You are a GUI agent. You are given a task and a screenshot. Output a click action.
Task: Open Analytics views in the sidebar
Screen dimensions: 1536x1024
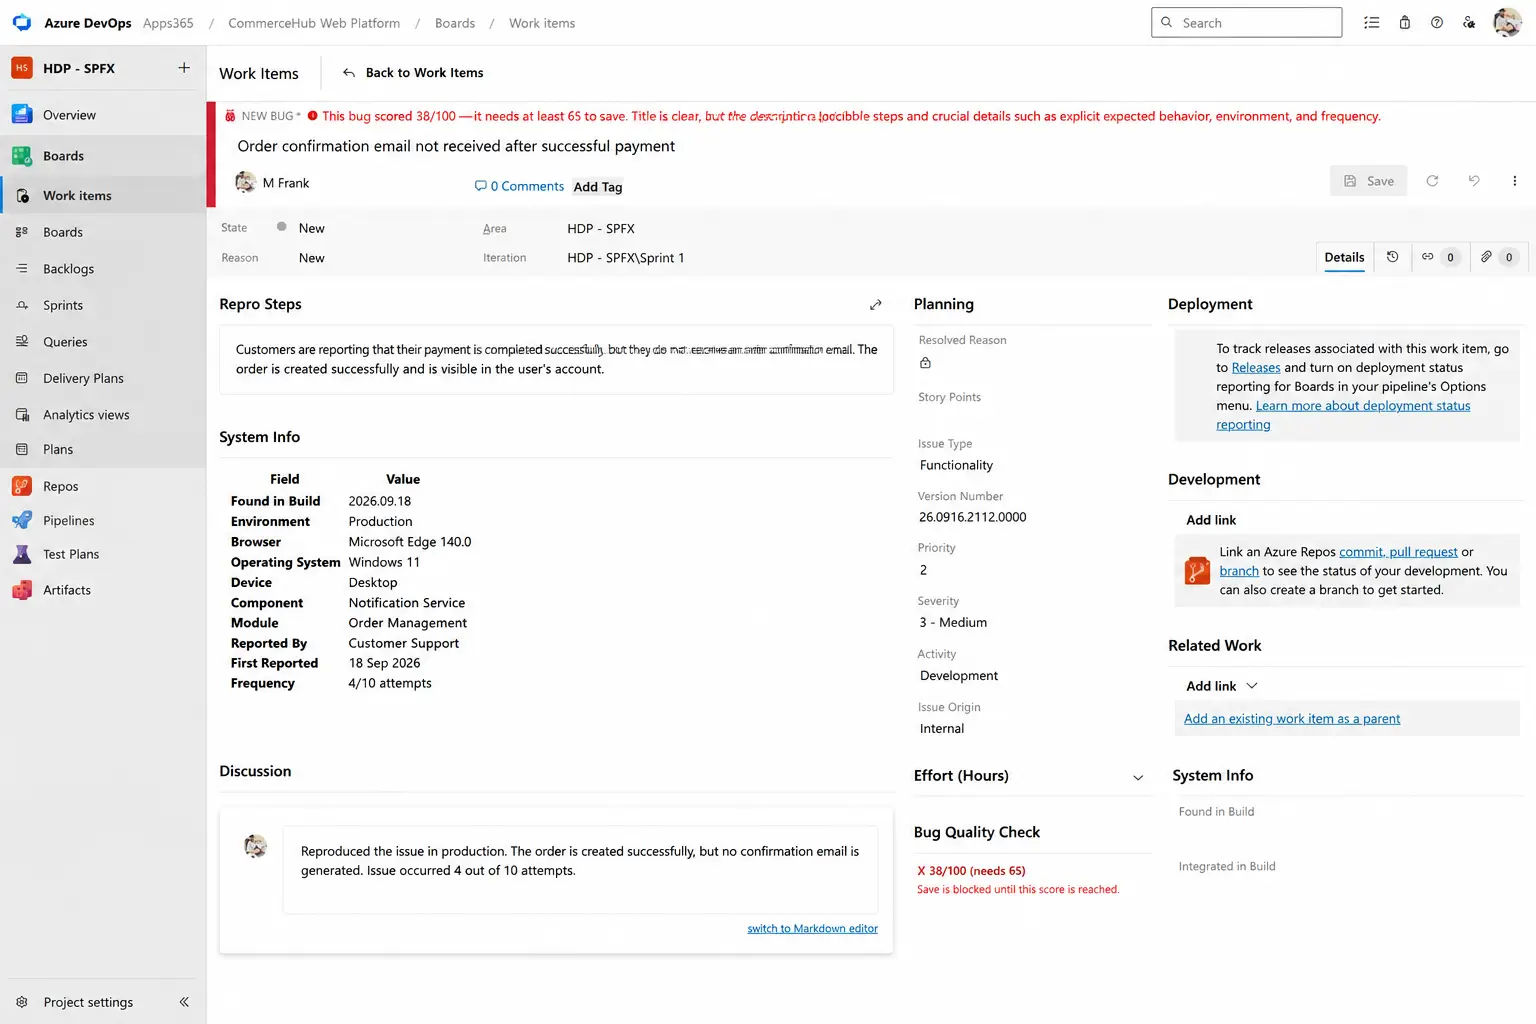[x=103, y=415]
